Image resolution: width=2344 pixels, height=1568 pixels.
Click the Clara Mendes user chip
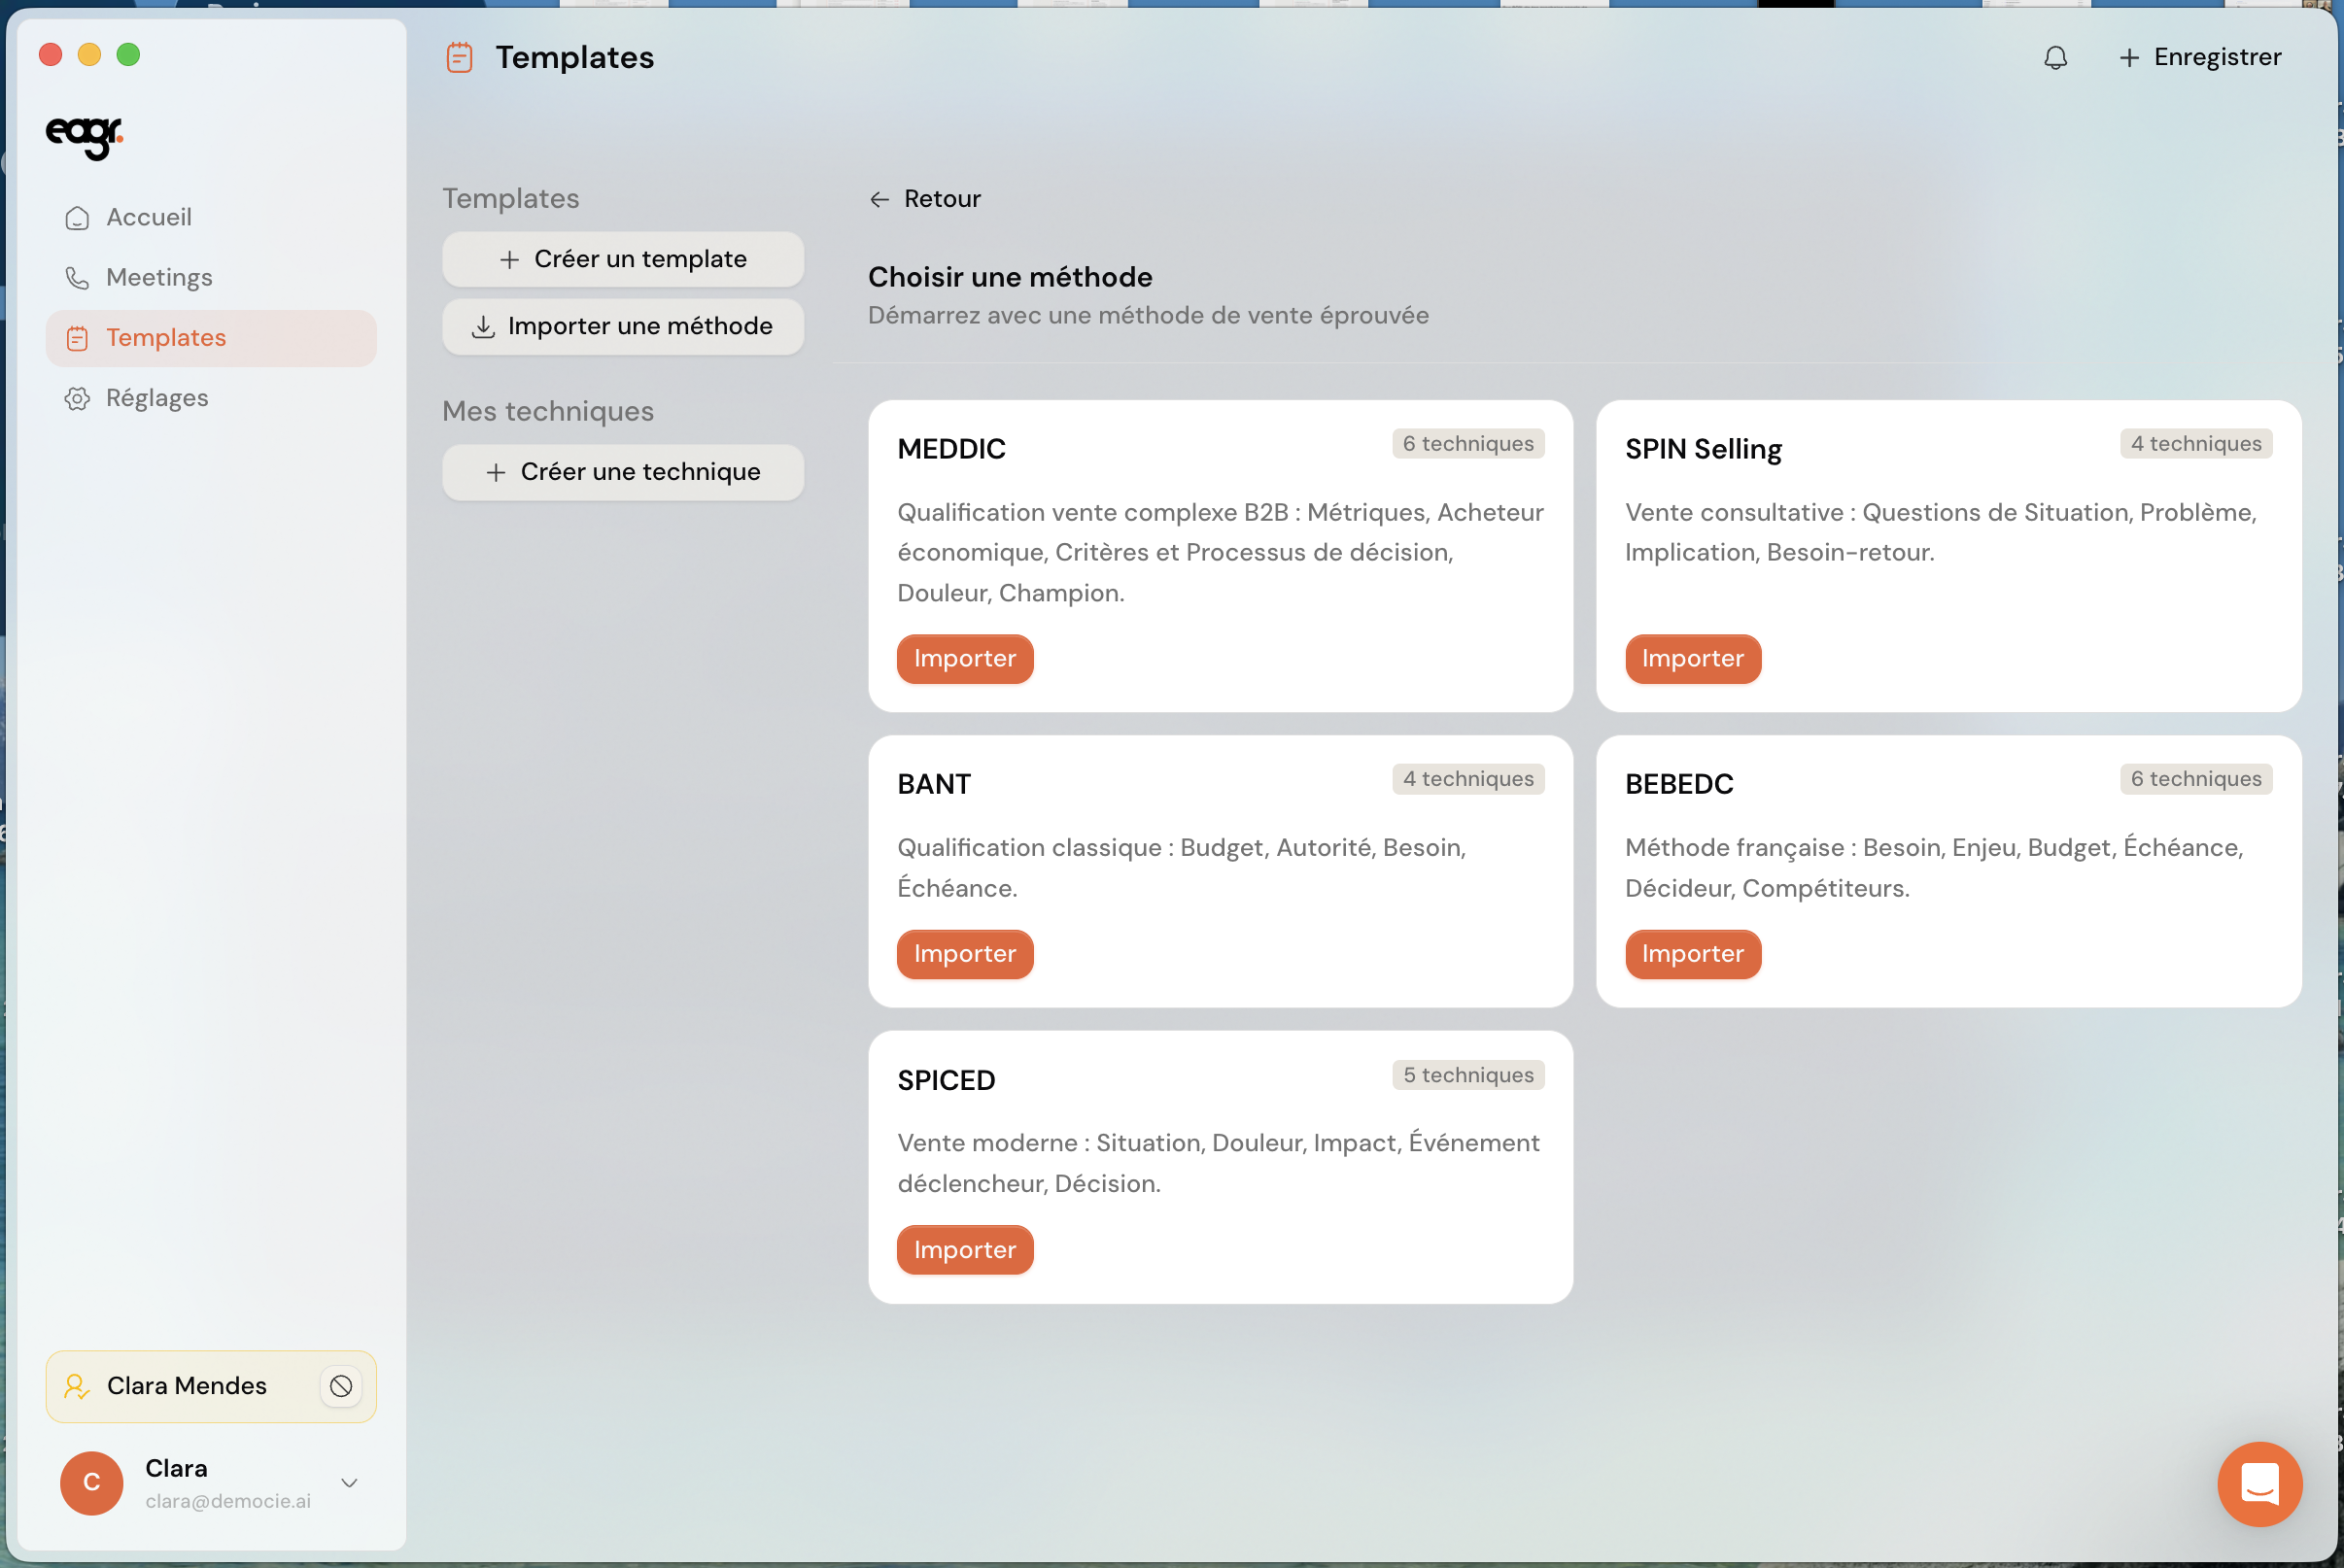point(211,1386)
